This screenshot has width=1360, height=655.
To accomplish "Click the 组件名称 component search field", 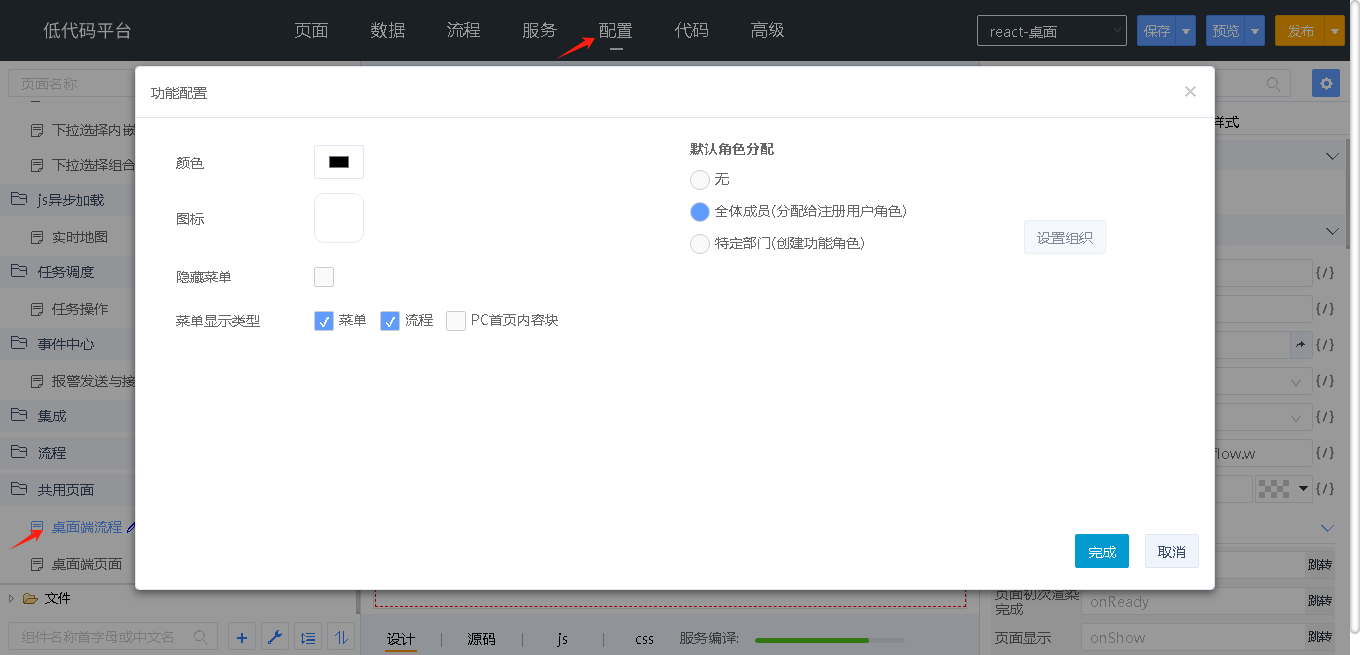I will click(112, 637).
